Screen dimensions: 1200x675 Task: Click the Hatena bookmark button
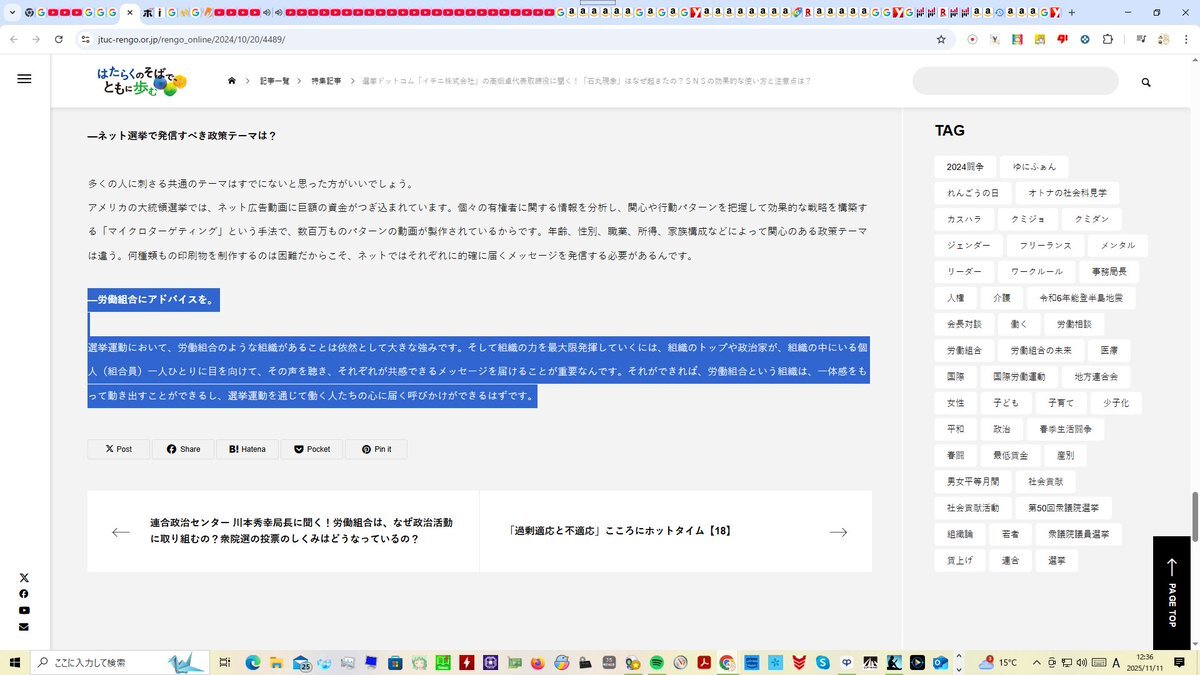247,449
